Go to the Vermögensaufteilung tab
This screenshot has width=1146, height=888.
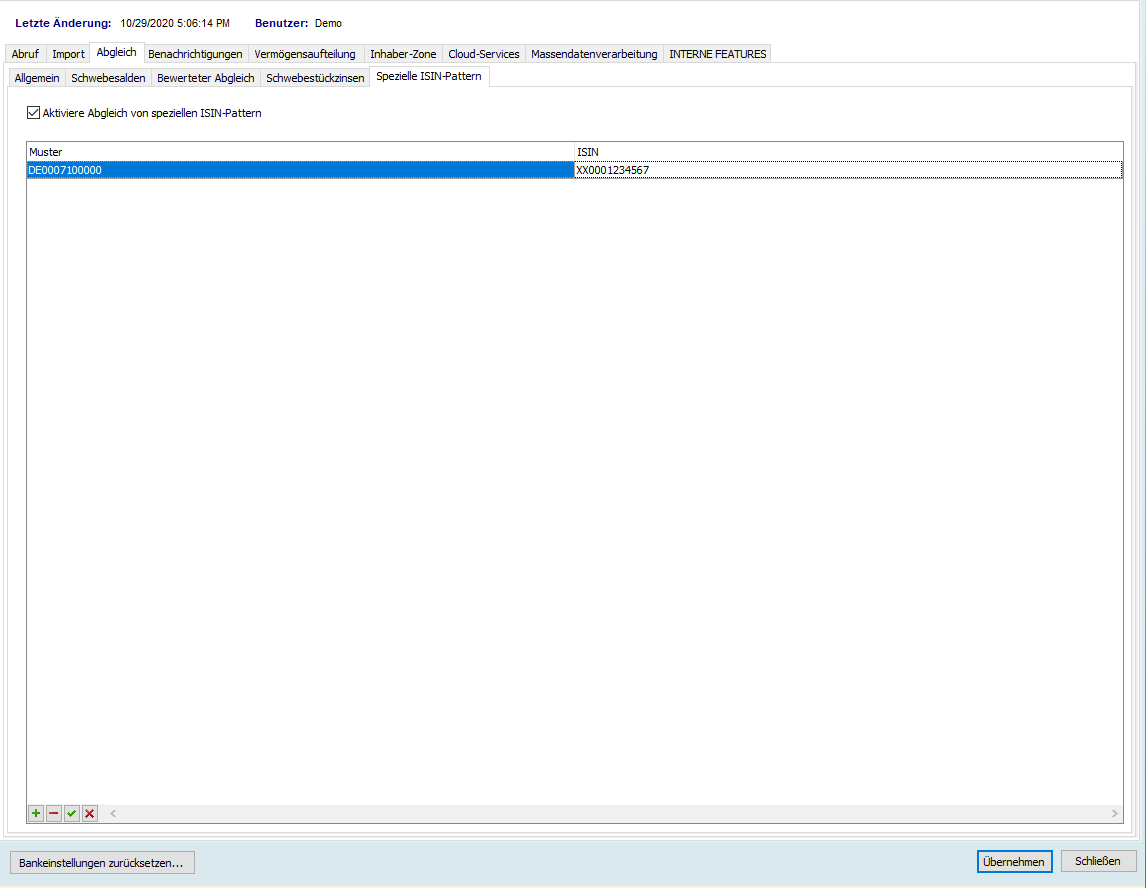[x=305, y=54]
